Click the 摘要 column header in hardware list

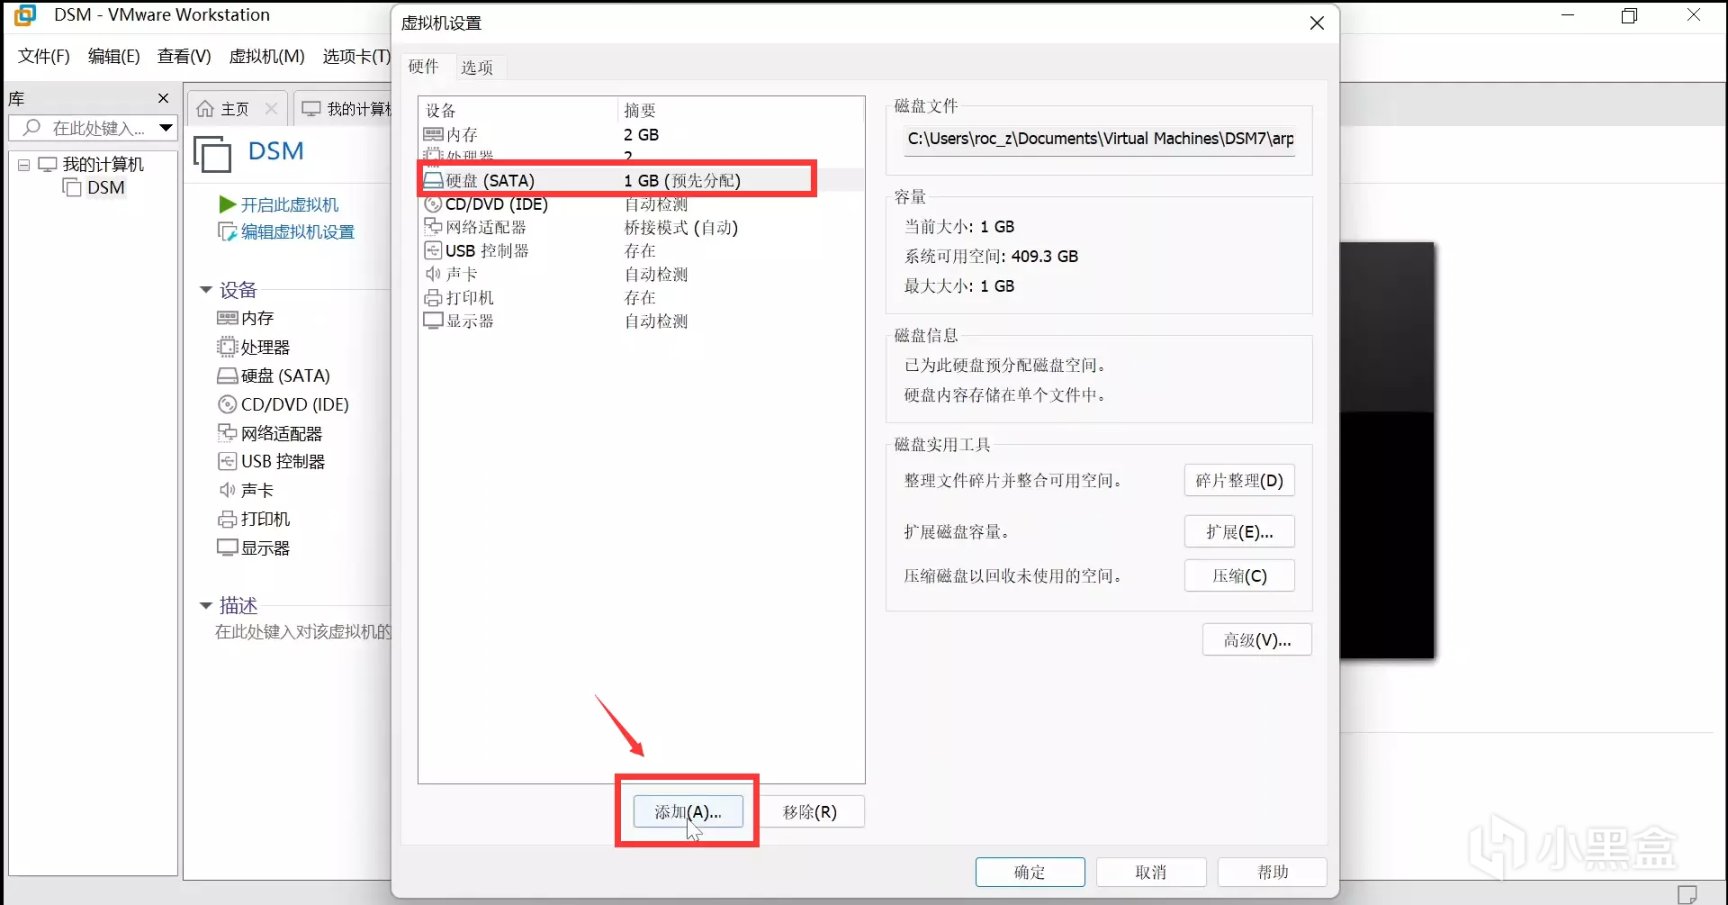741,110
